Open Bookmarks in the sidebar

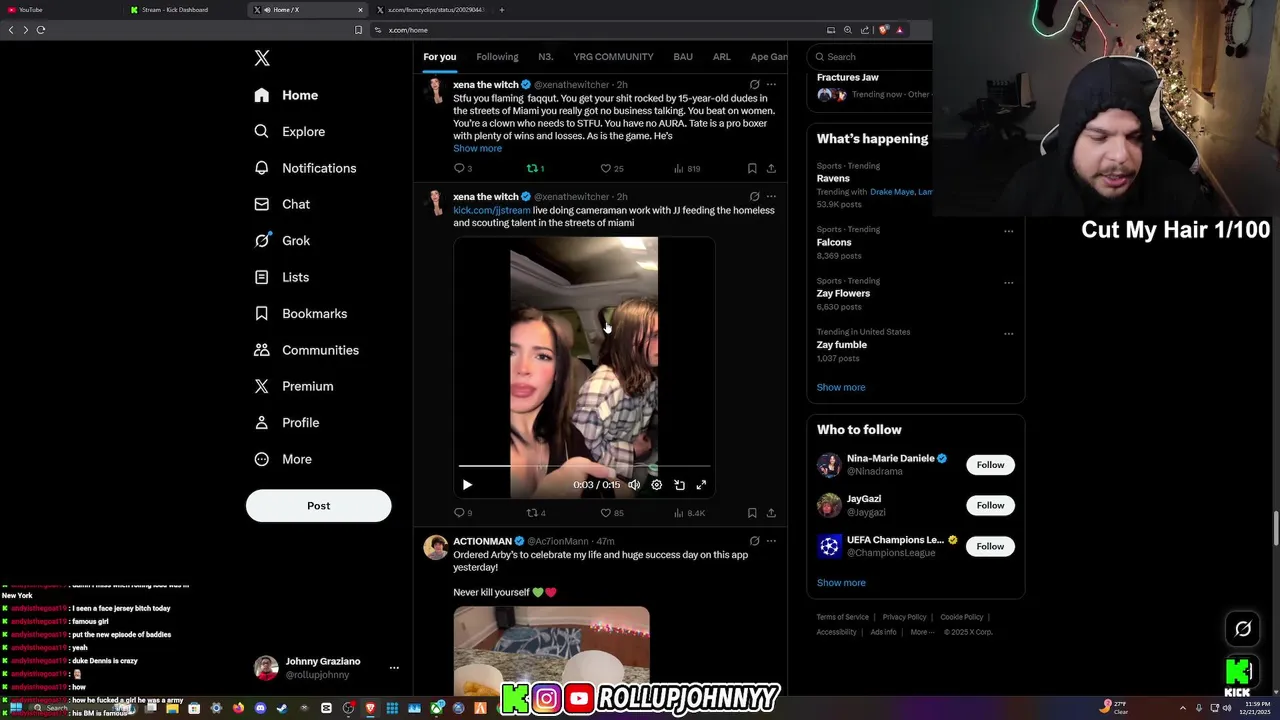[x=300, y=313]
